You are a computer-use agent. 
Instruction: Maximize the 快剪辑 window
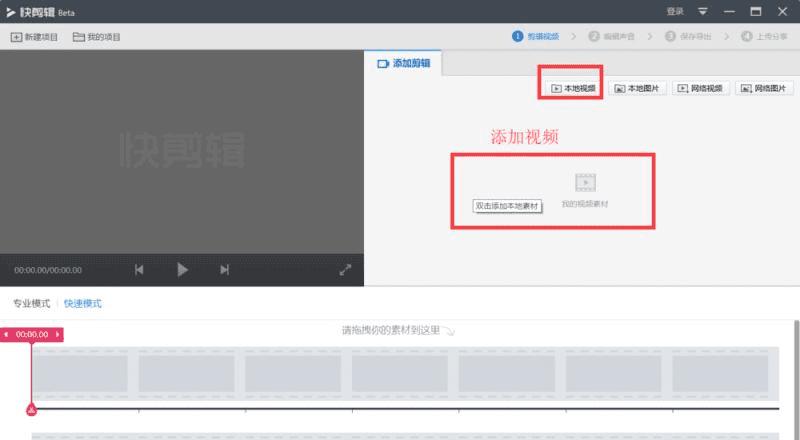[x=756, y=11]
